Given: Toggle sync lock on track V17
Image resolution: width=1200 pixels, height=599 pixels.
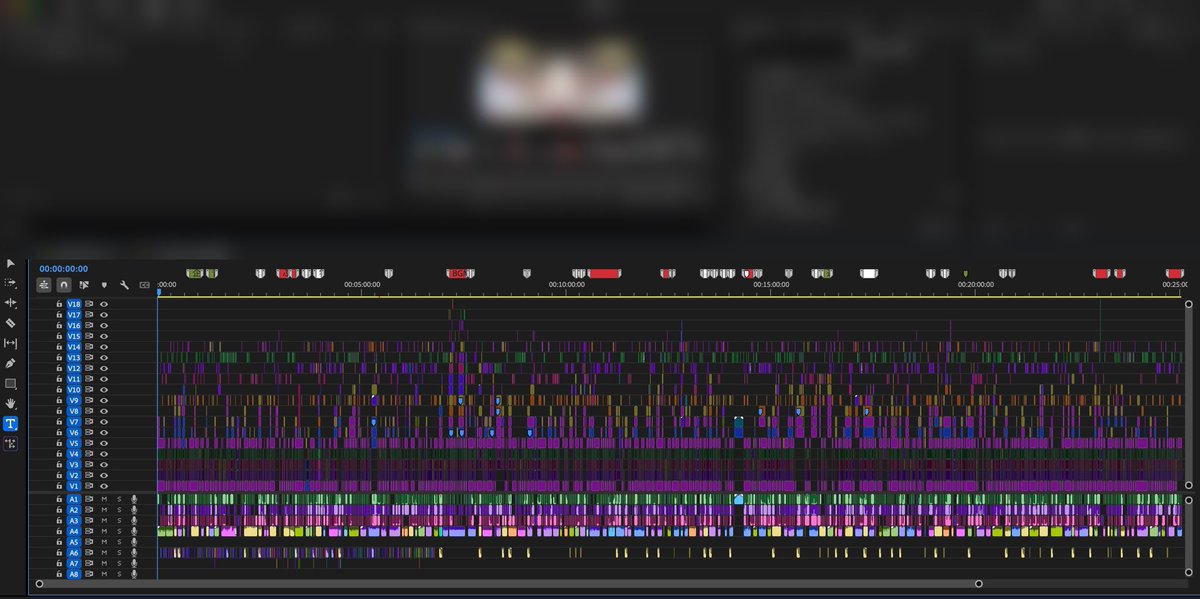Looking at the screenshot, I should (x=89, y=315).
